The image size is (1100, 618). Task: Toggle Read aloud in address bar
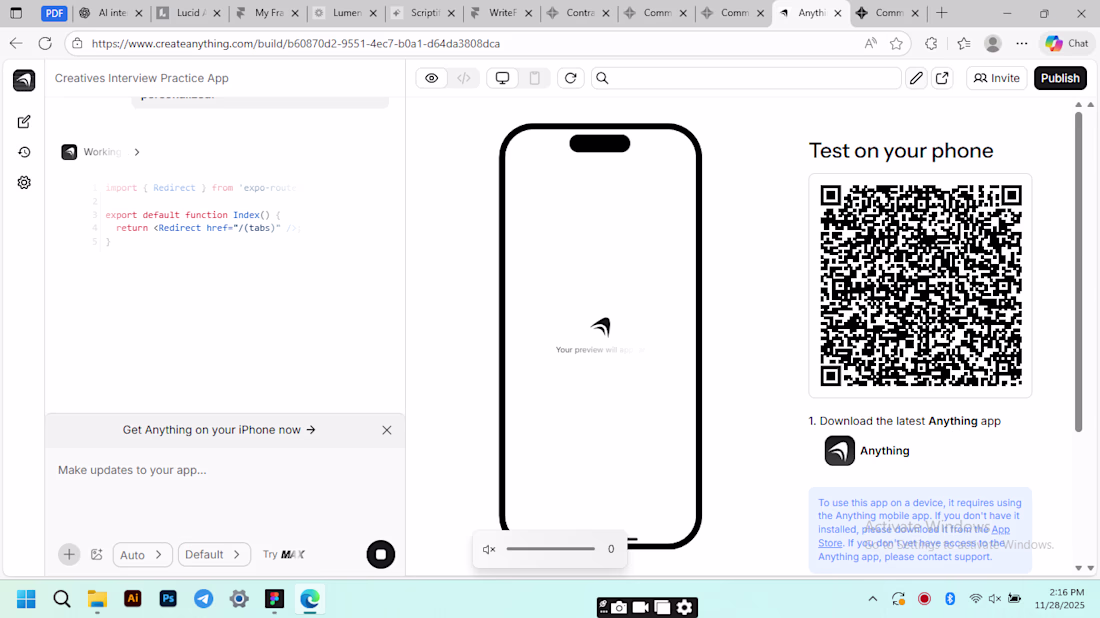tap(871, 43)
